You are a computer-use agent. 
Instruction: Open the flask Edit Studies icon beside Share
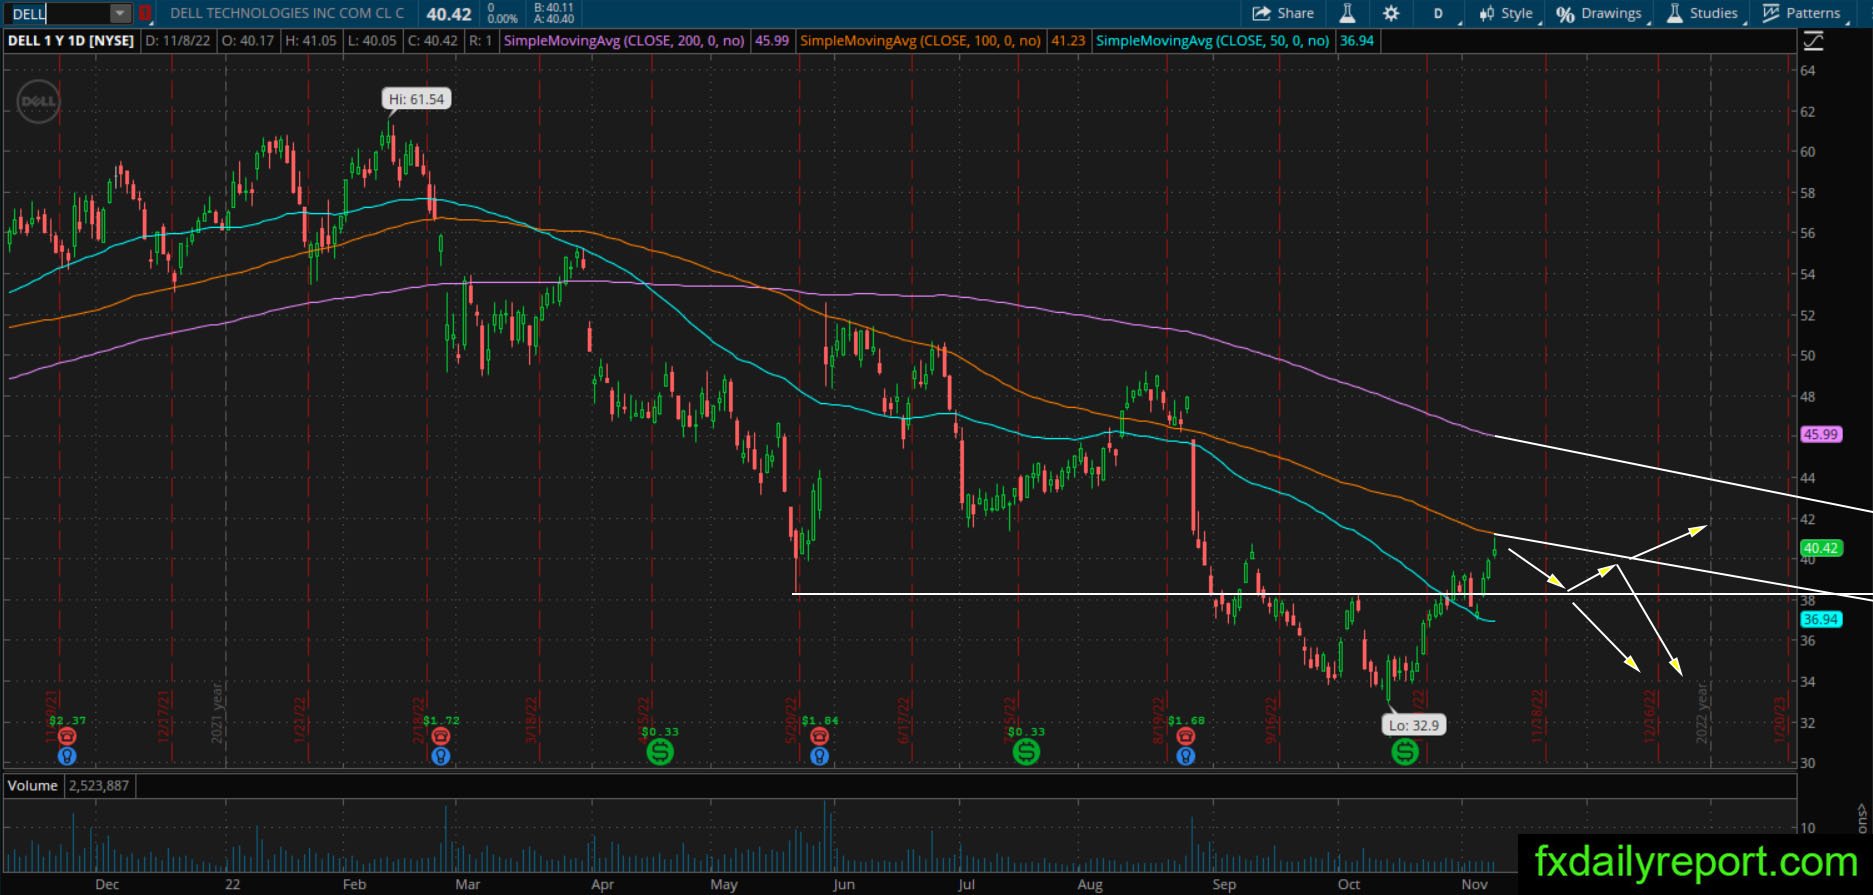pyautogui.click(x=1347, y=13)
